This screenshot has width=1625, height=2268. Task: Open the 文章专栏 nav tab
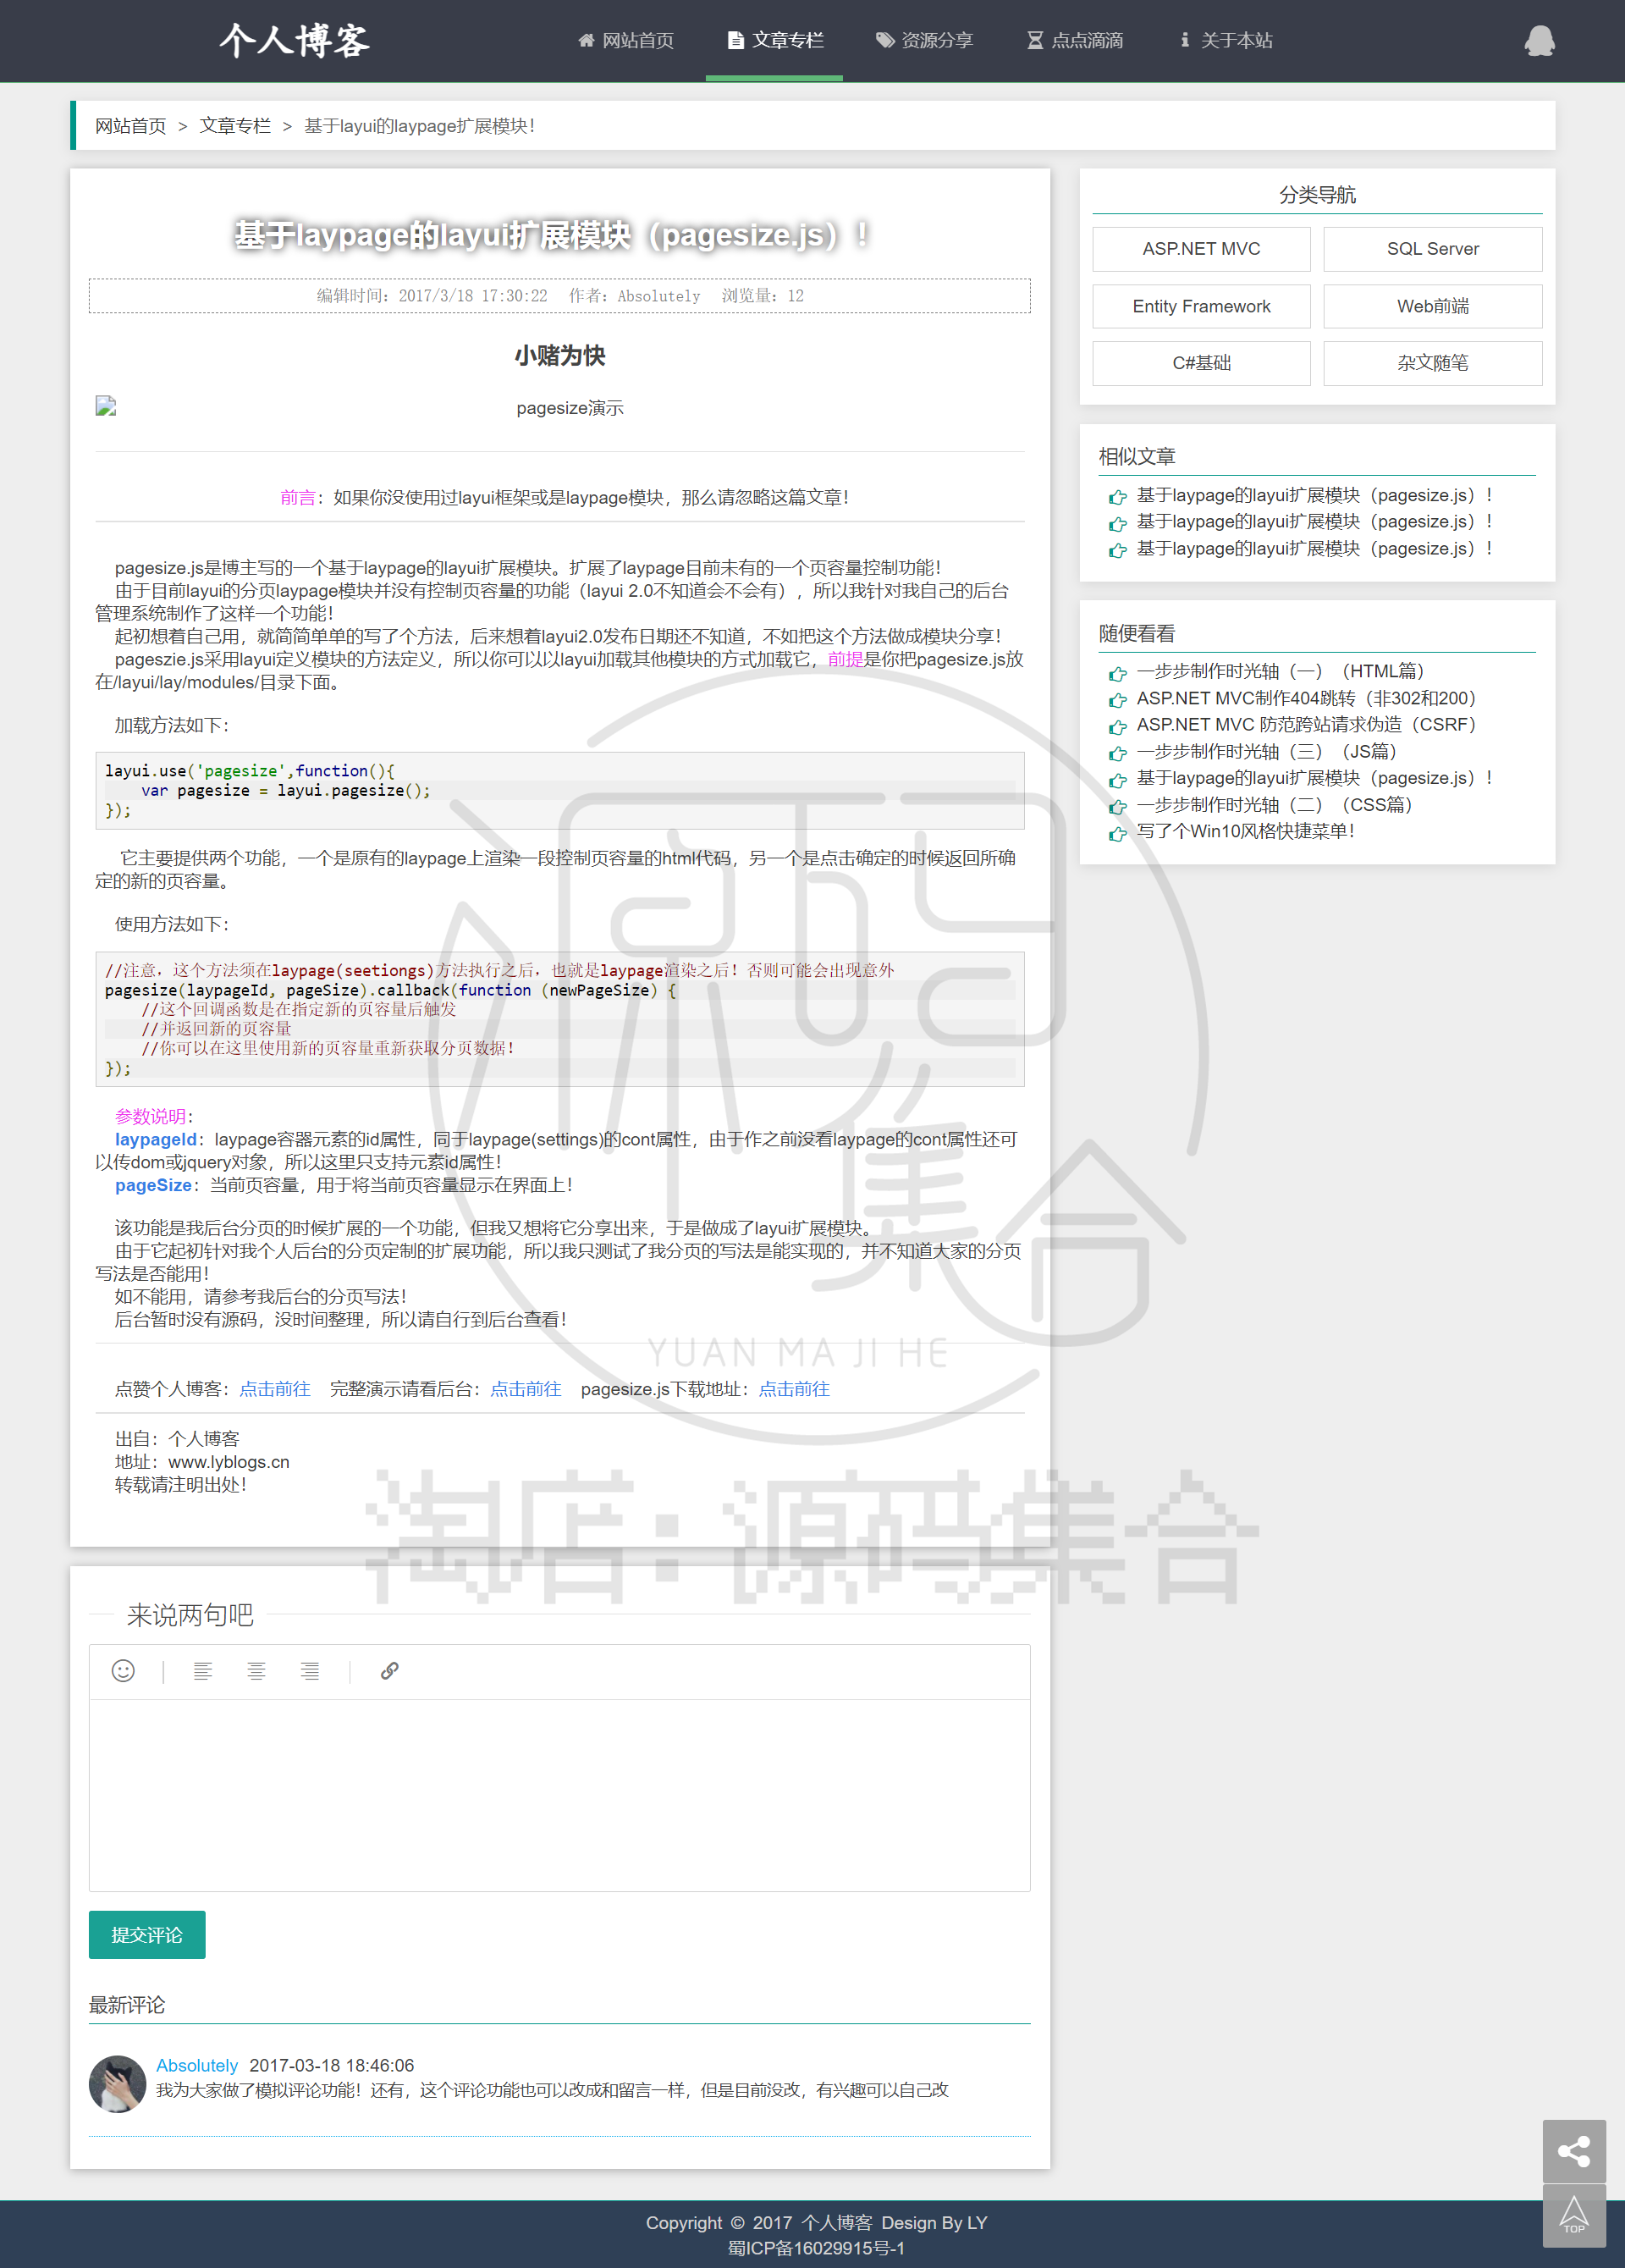[775, 41]
